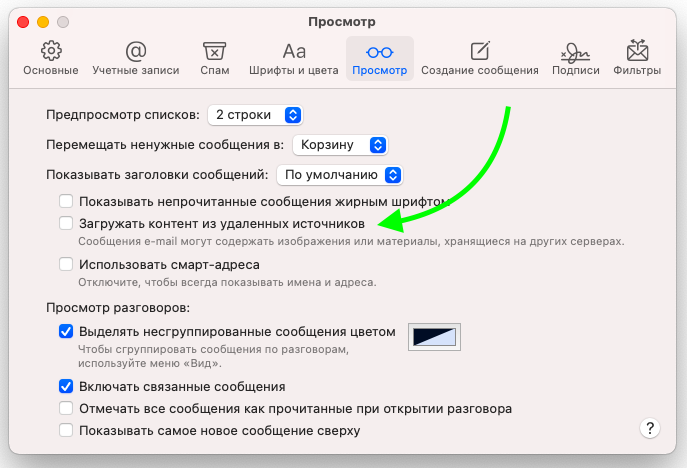Enable Использовать смарт-адреса checkbox

click(x=66, y=264)
